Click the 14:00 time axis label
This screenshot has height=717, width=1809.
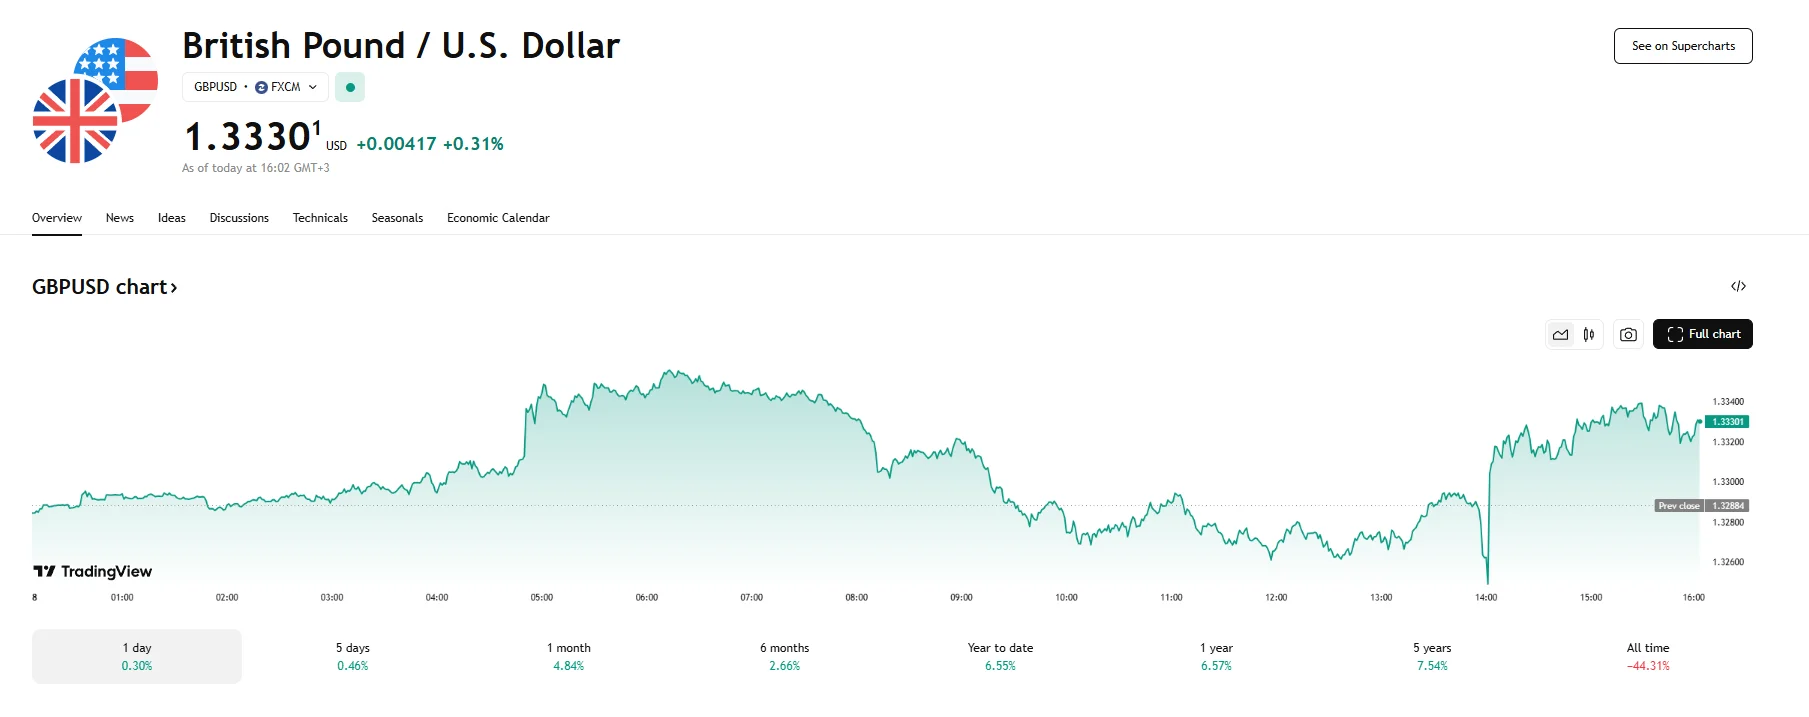coord(1486,598)
